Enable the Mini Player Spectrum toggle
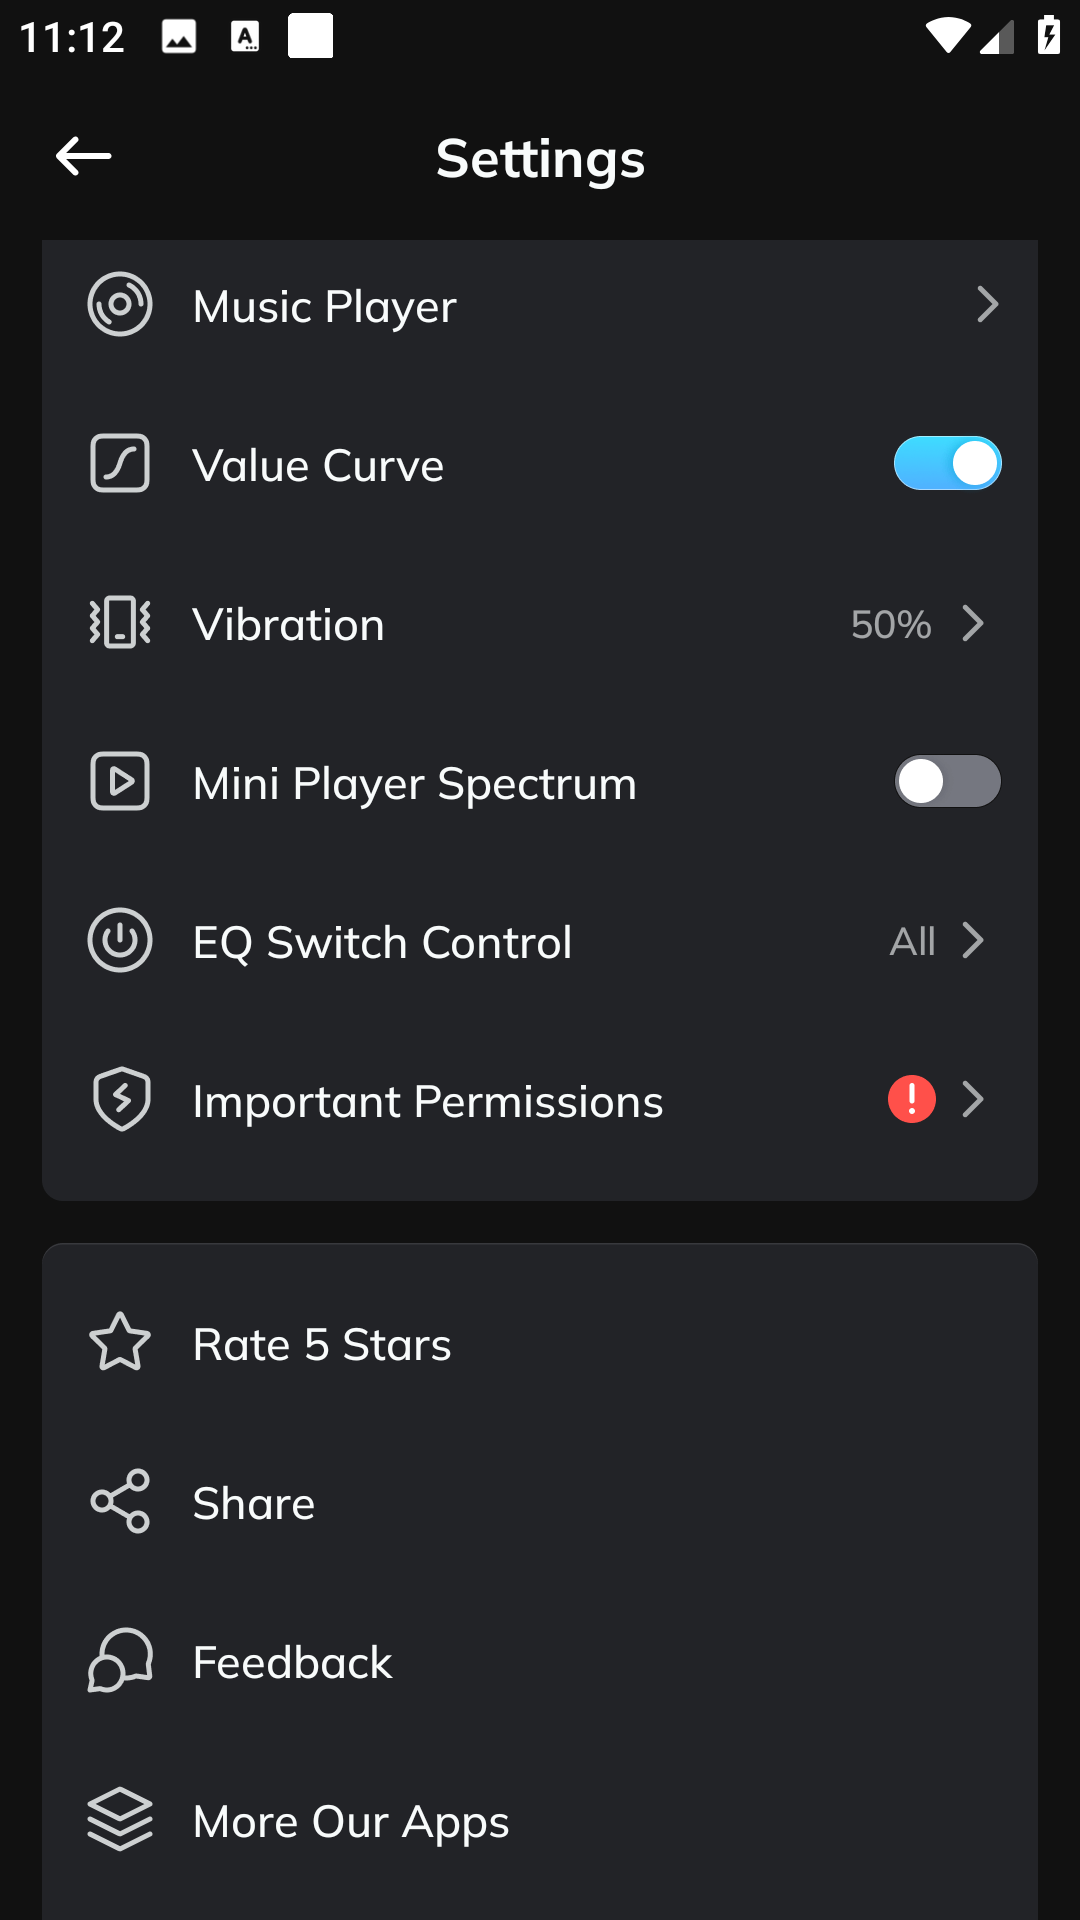The height and width of the screenshot is (1920, 1080). coord(947,781)
